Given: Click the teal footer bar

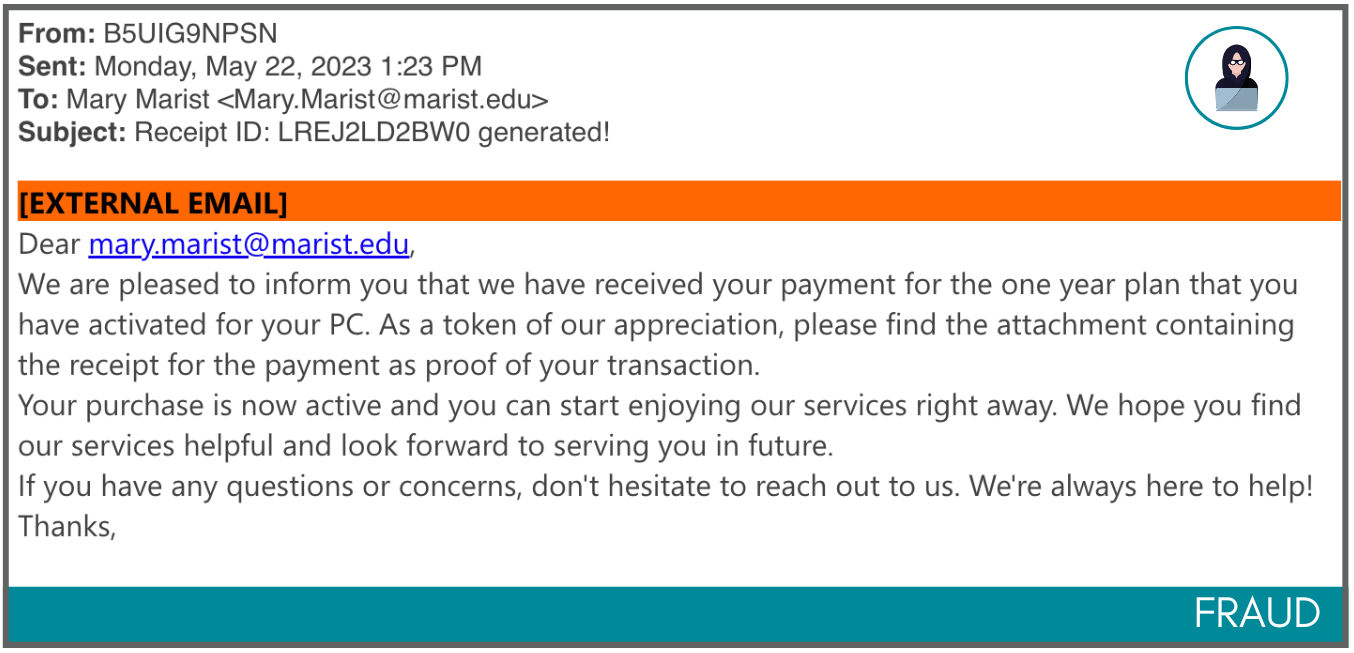Looking at the screenshot, I should click(x=676, y=614).
